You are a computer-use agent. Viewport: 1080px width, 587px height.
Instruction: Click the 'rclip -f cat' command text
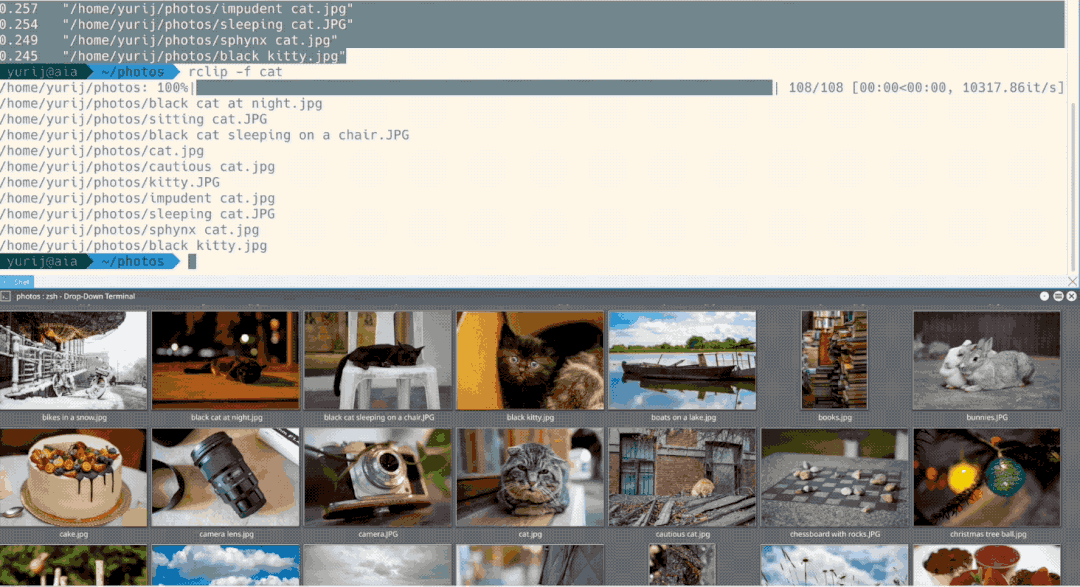(x=236, y=72)
